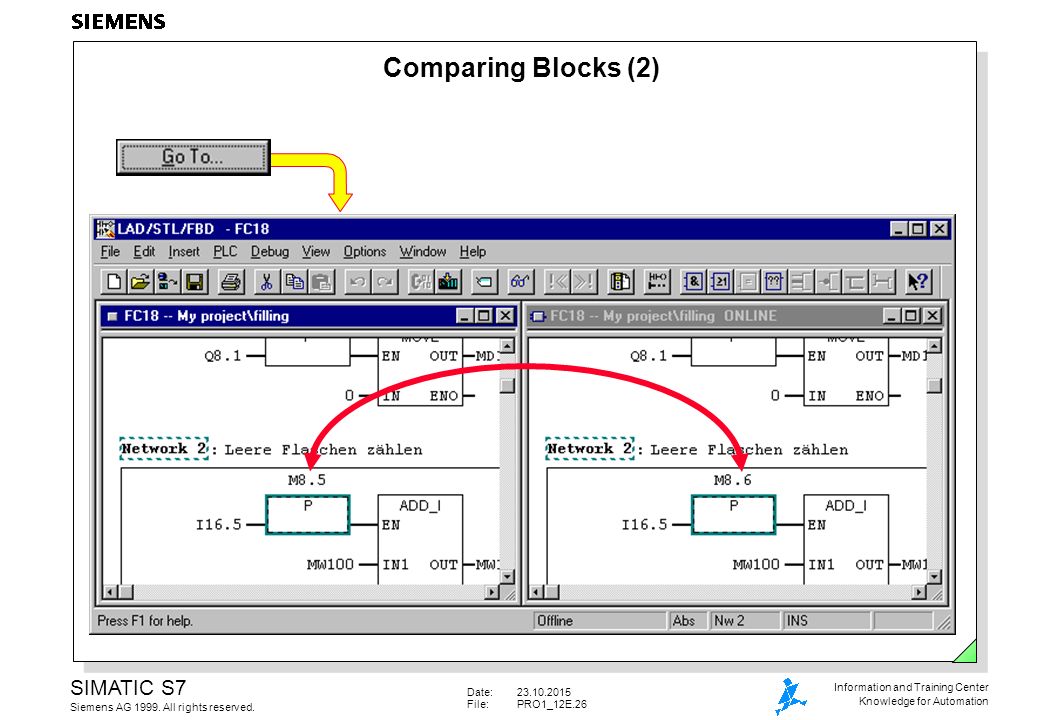1040x720 pixels.
Task: Select the P edge box in offline window
Action: [308, 514]
